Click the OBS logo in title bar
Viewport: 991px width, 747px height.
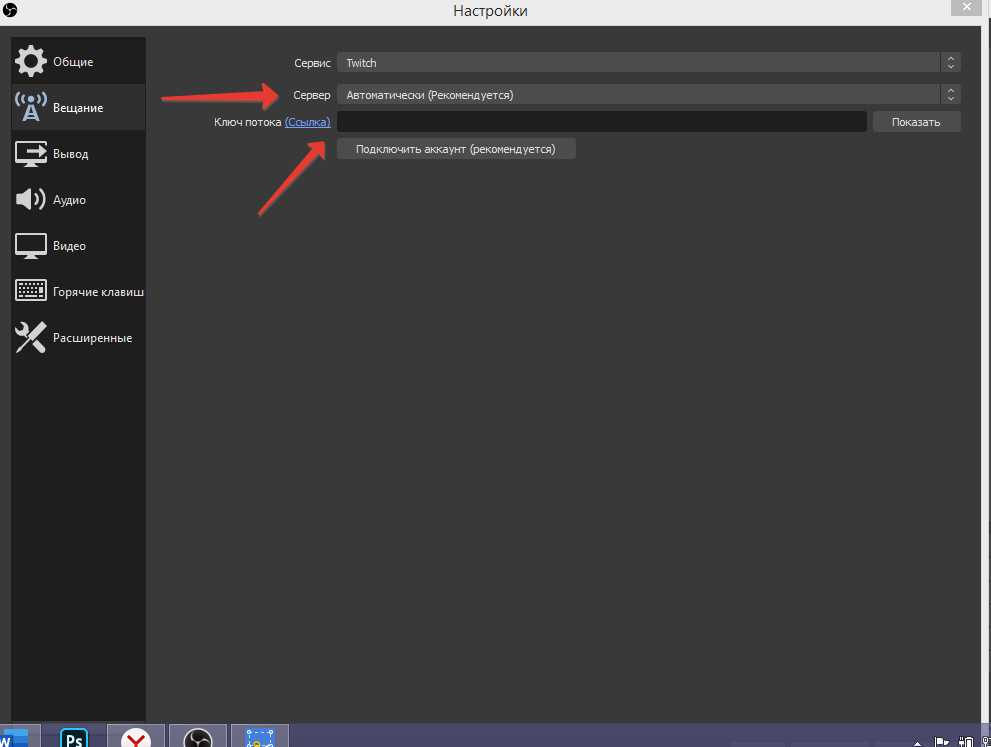(11, 11)
